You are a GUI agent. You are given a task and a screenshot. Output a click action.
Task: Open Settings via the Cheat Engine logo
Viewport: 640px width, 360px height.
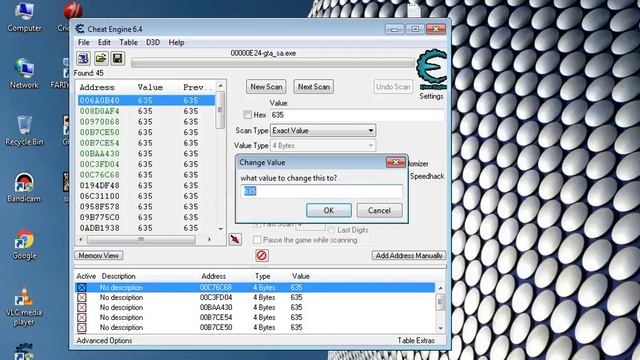pos(431,69)
